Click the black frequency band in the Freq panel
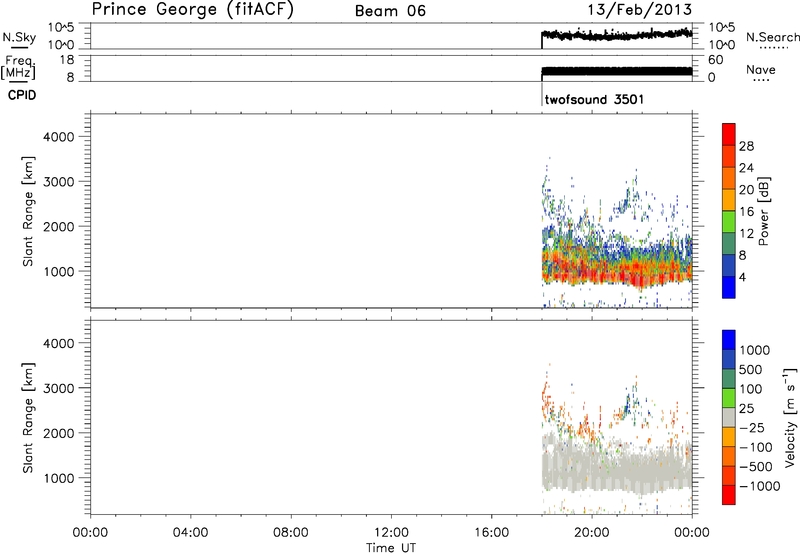The width and height of the screenshot is (800, 554). coord(617,71)
